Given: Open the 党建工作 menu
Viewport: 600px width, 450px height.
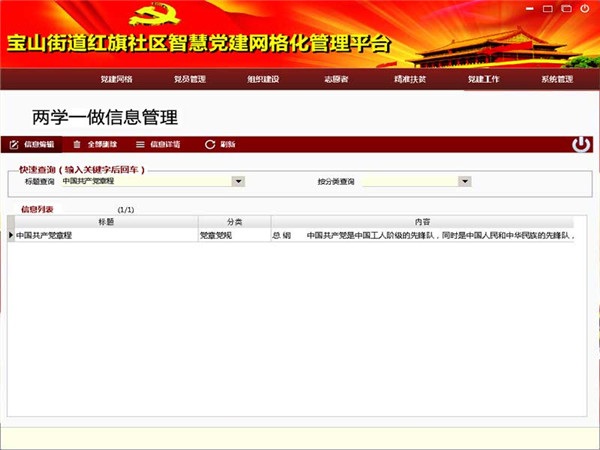Looking at the screenshot, I should coord(483,79).
